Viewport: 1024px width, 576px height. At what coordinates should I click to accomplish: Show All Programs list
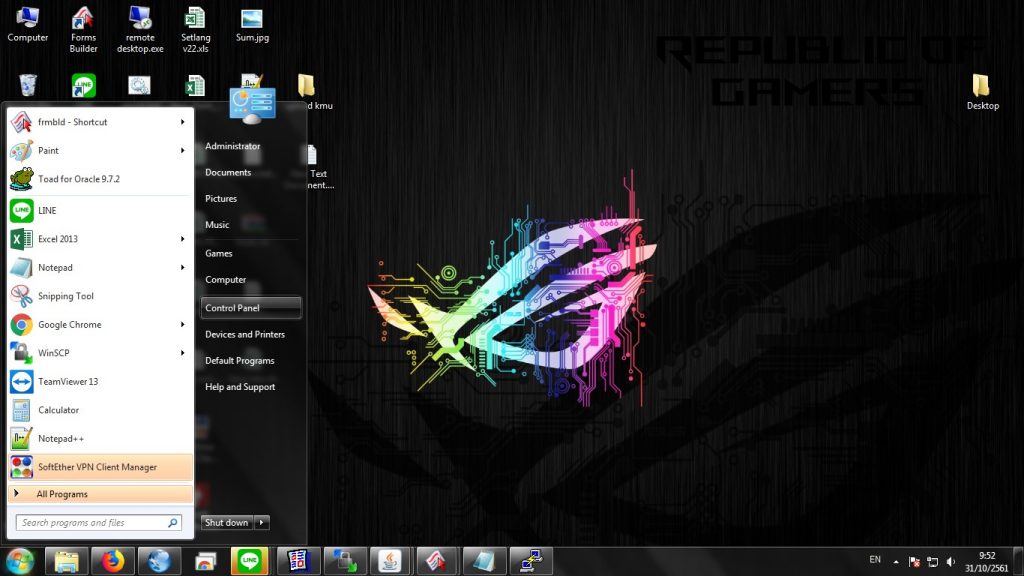[x=101, y=494]
